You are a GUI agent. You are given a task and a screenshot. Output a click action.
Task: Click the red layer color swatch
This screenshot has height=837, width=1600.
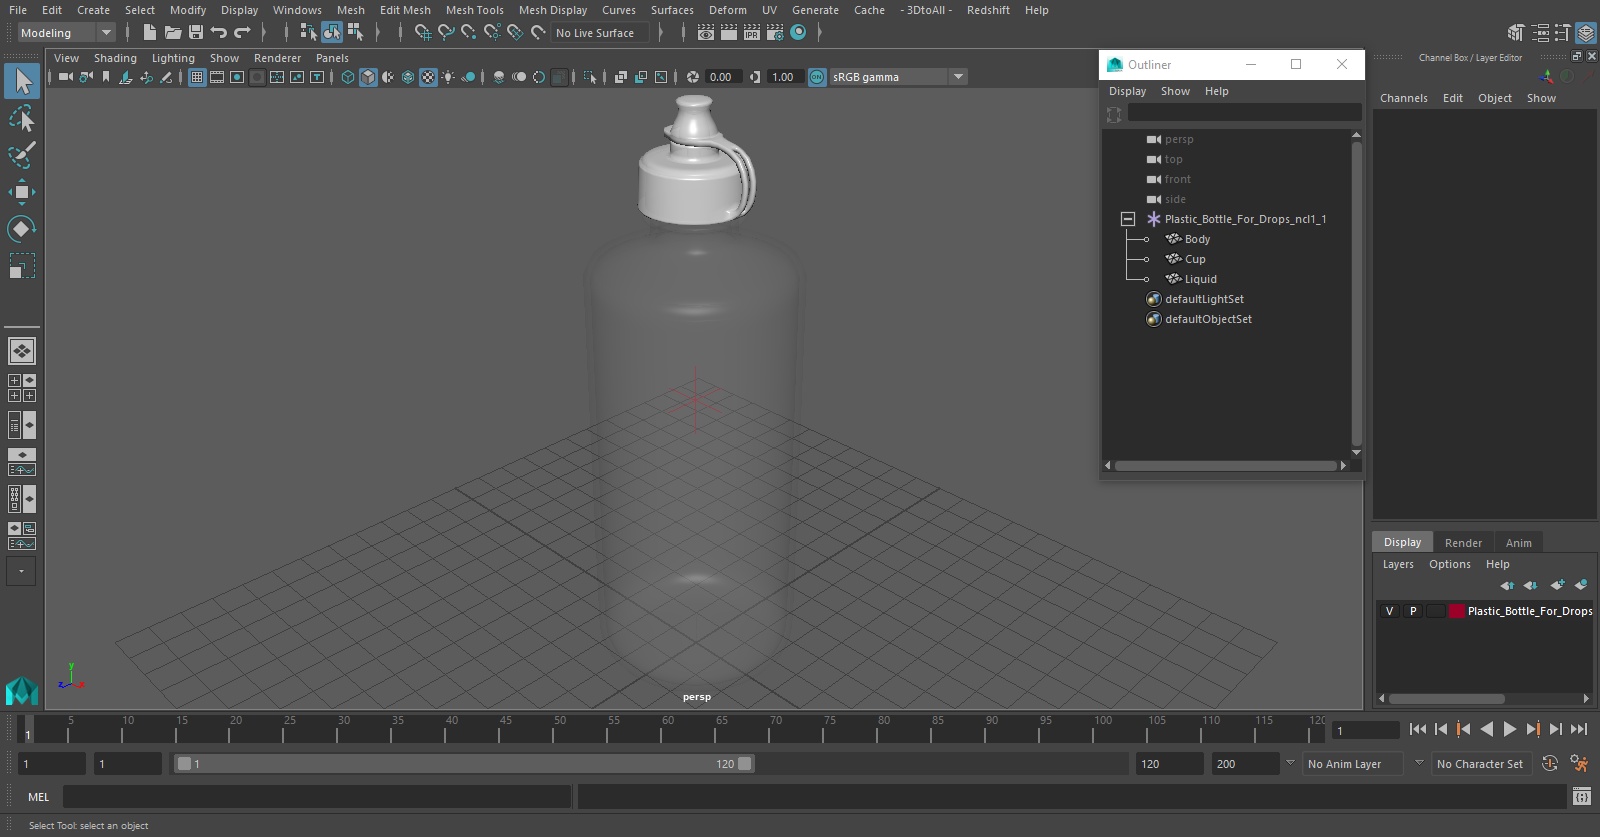click(1457, 611)
